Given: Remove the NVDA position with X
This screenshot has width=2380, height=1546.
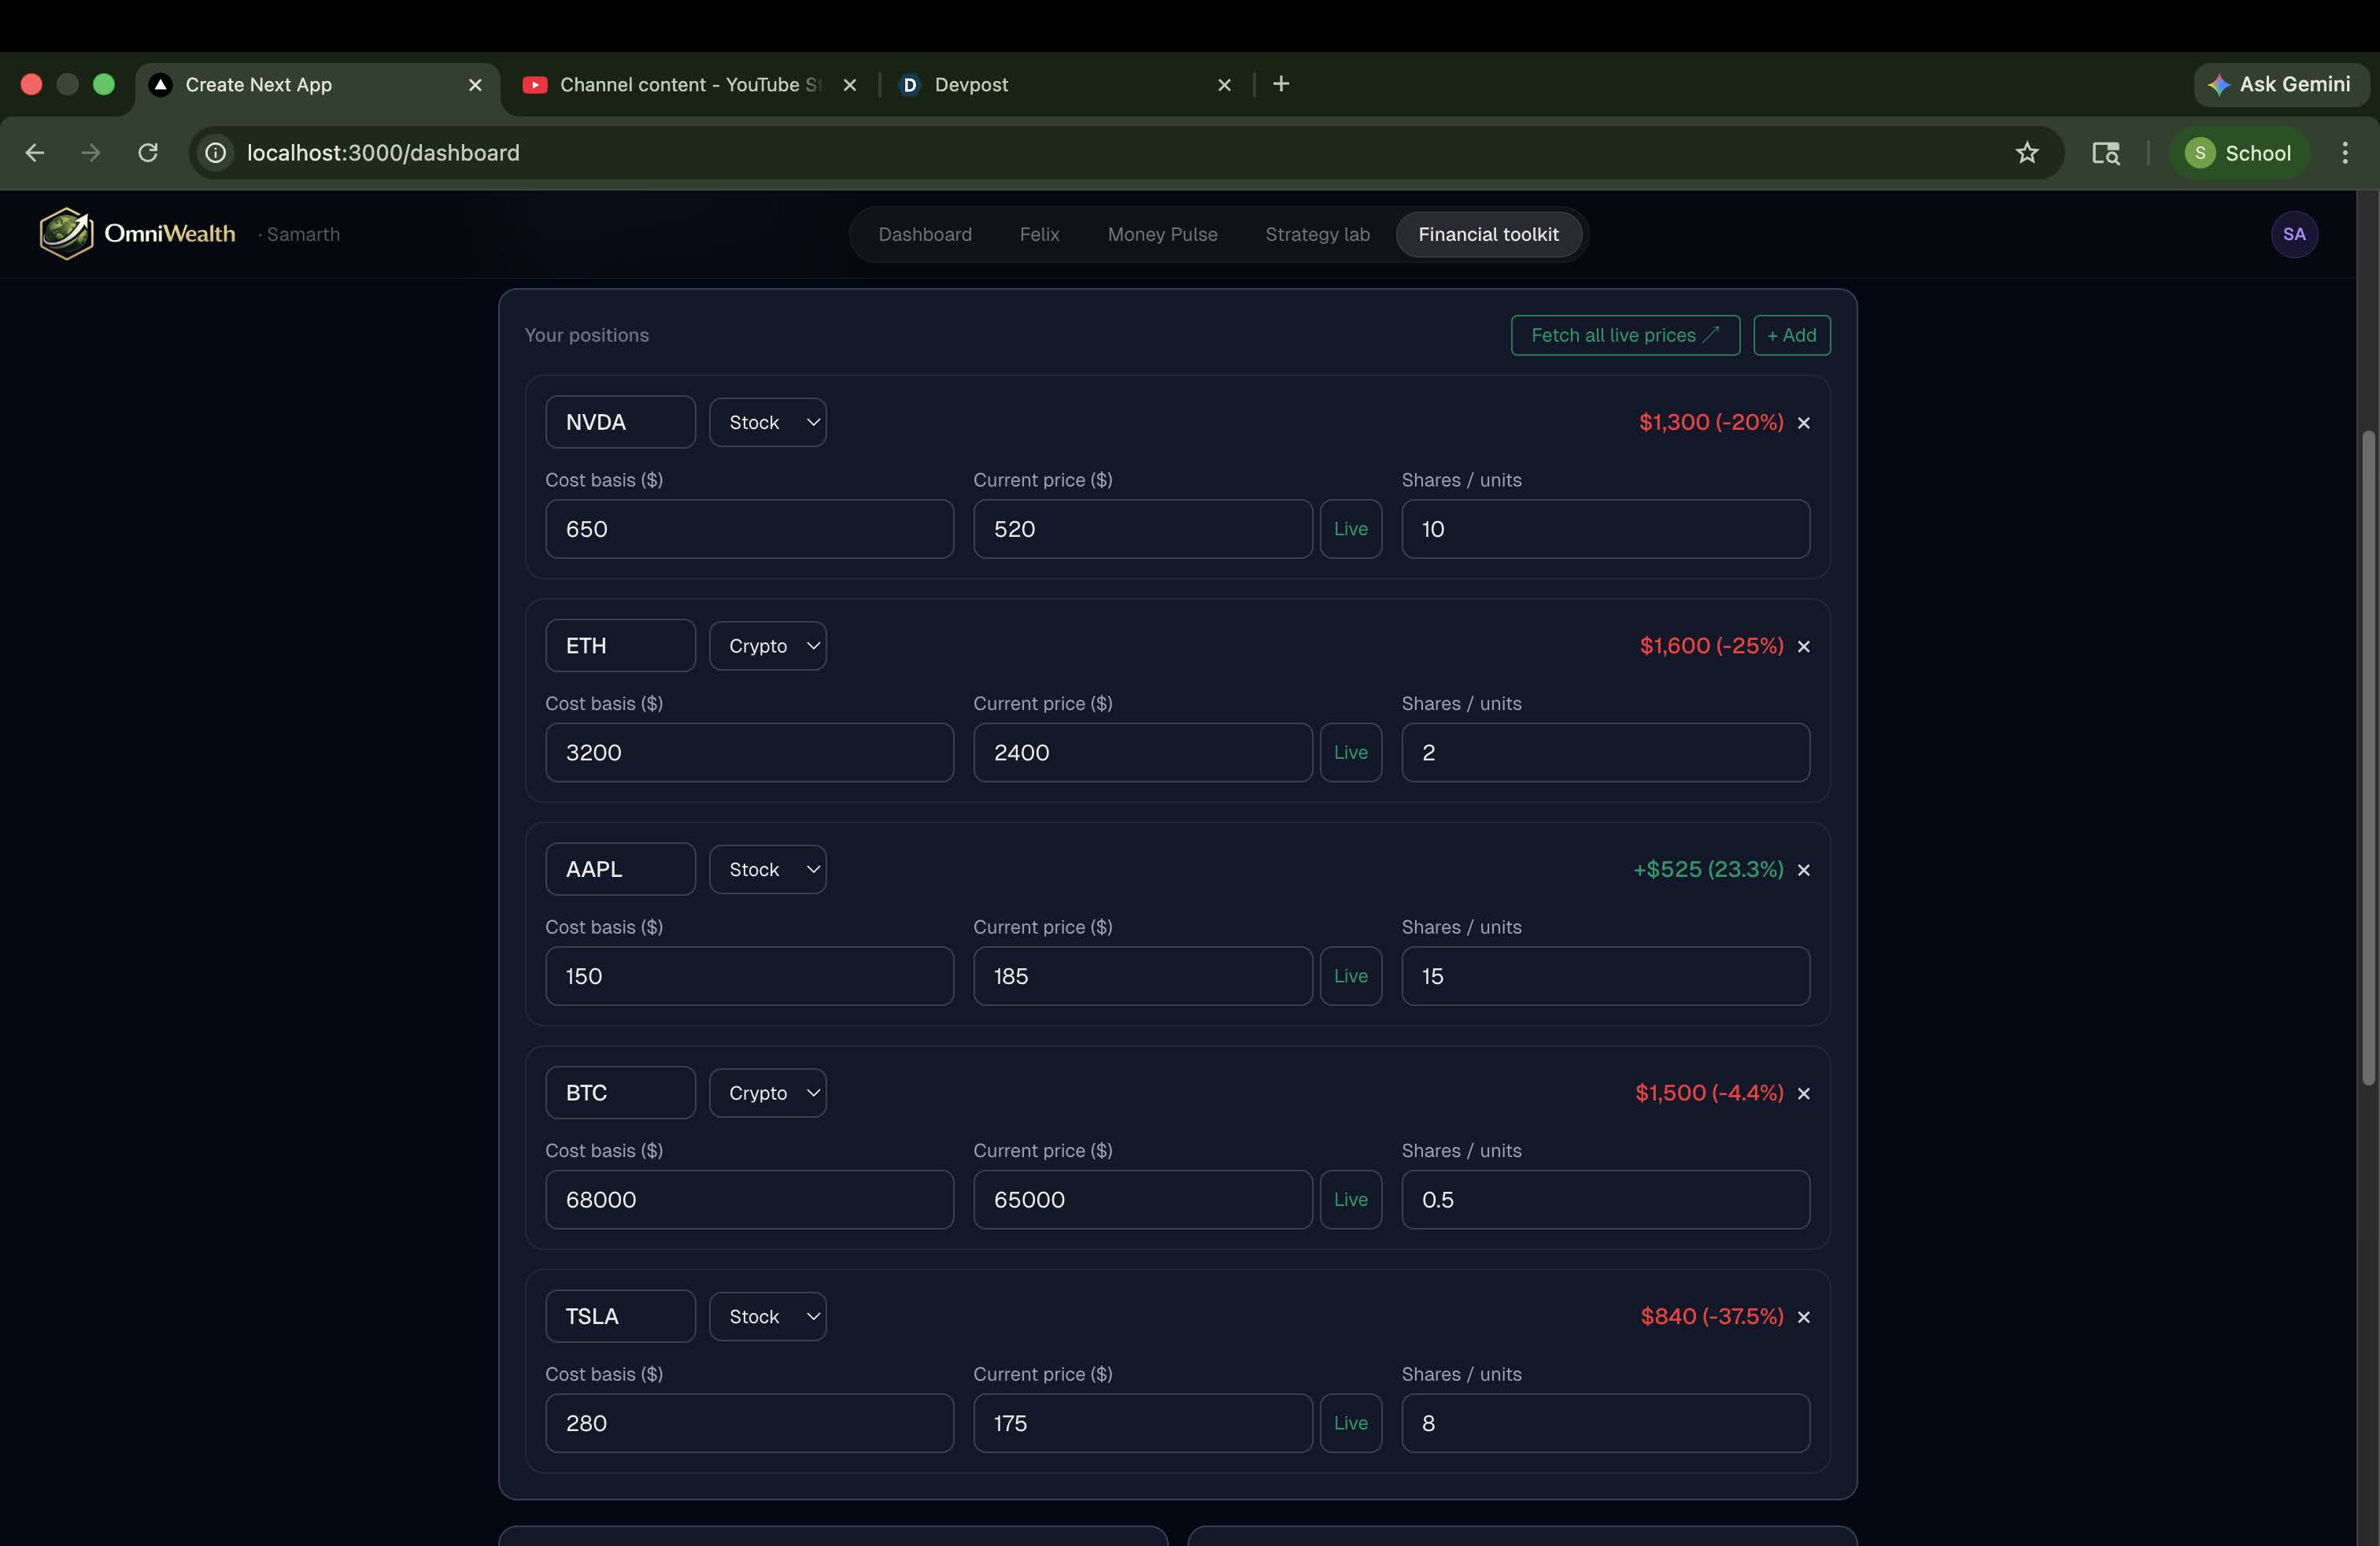Looking at the screenshot, I should point(1803,423).
